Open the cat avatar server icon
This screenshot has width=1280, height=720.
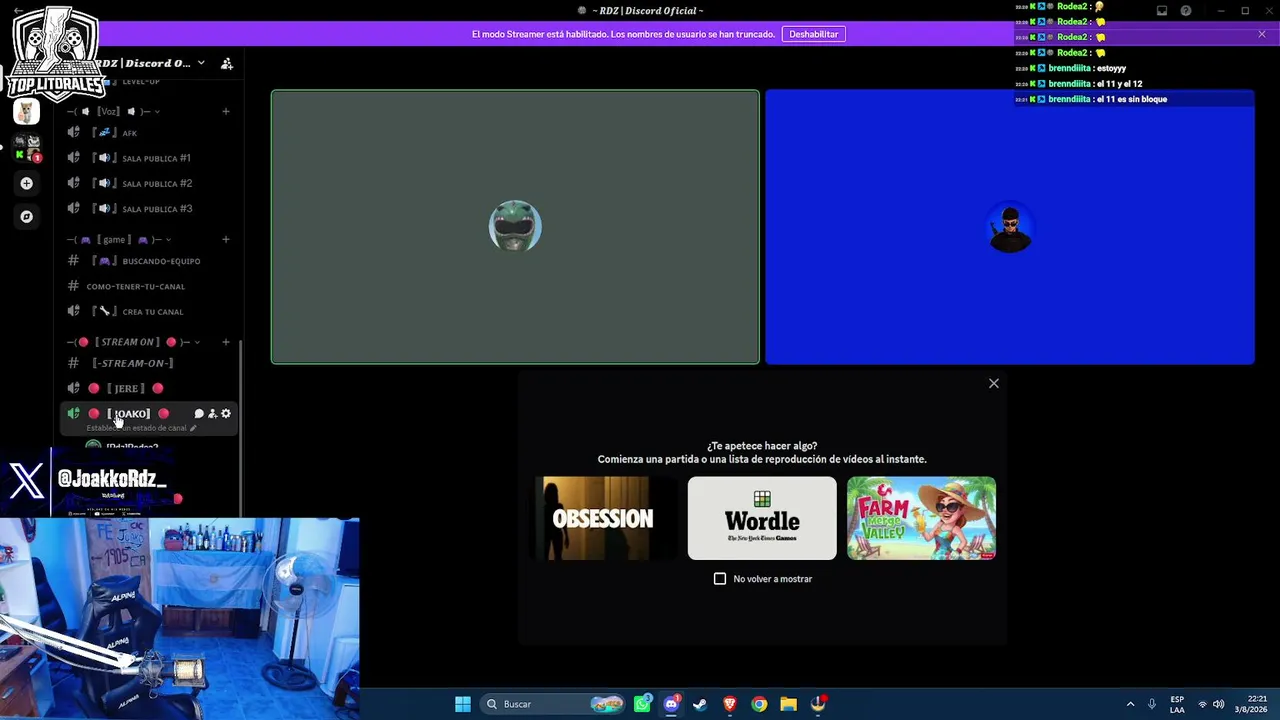(26, 111)
